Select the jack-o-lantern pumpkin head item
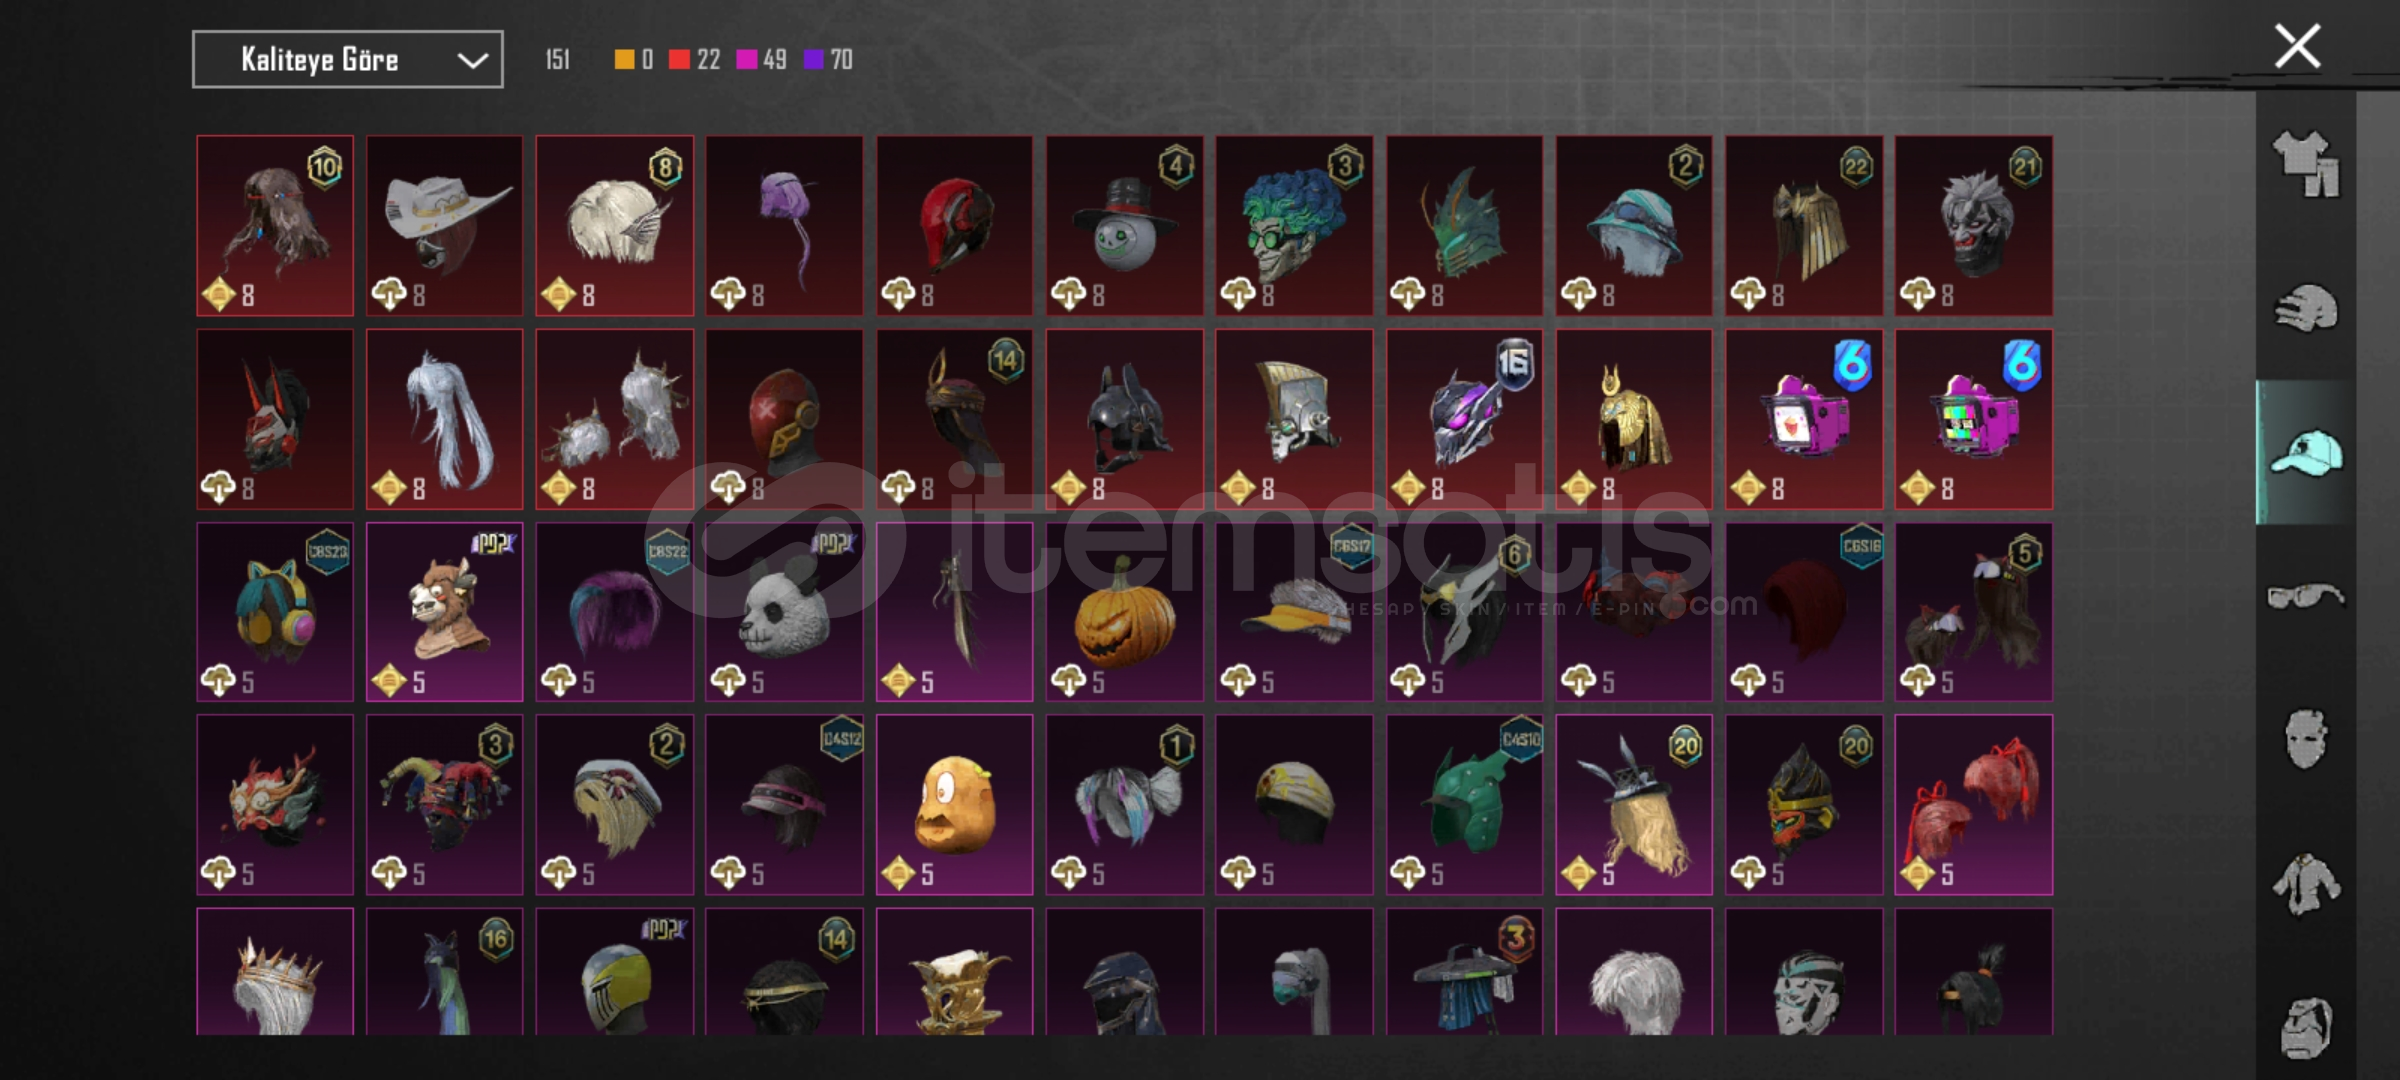 pyautogui.click(x=1124, y=612)
